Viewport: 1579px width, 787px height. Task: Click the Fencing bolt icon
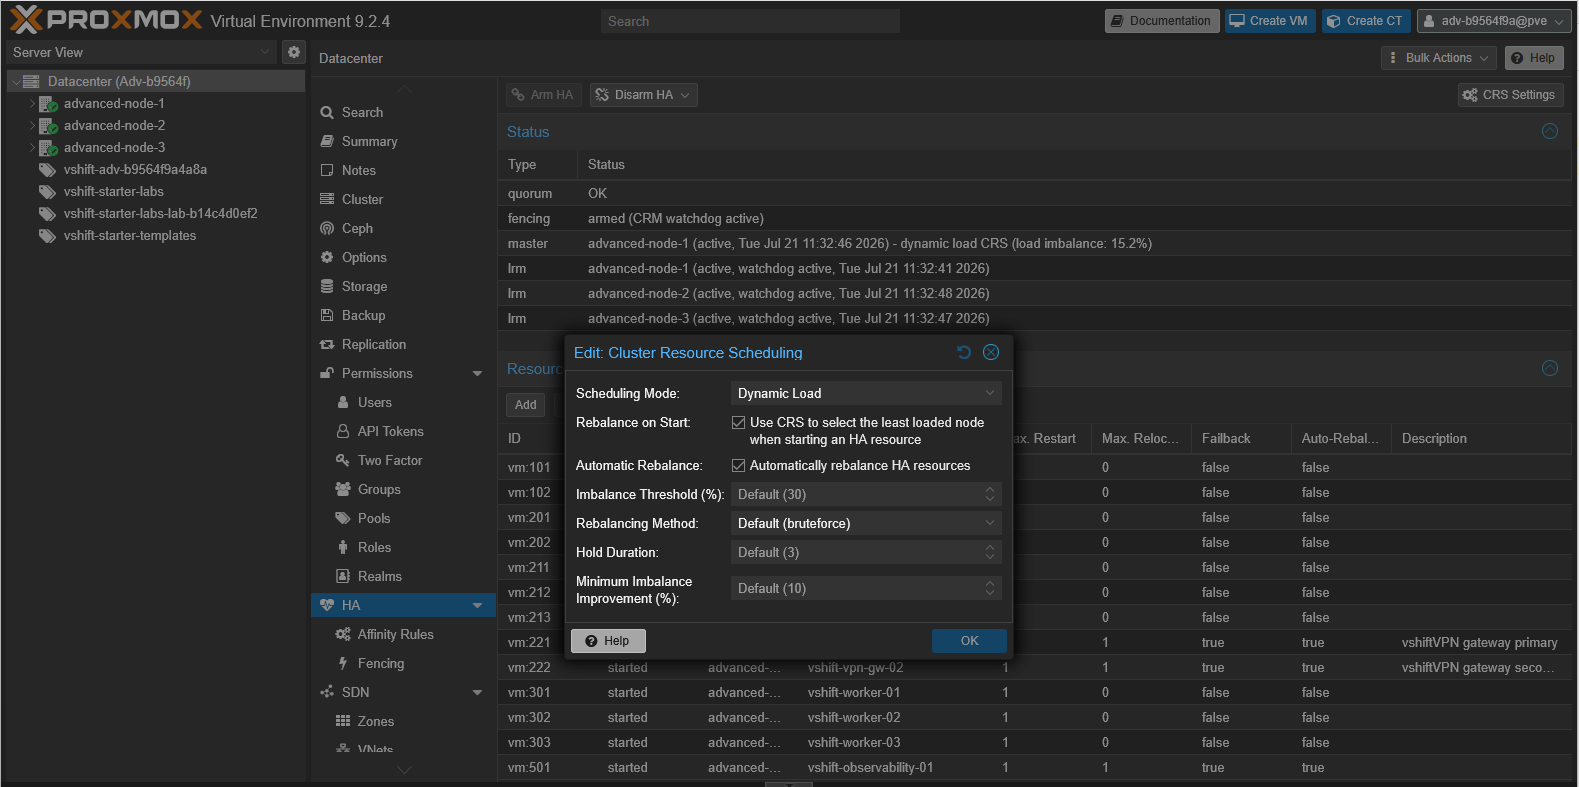coord(343,664)
